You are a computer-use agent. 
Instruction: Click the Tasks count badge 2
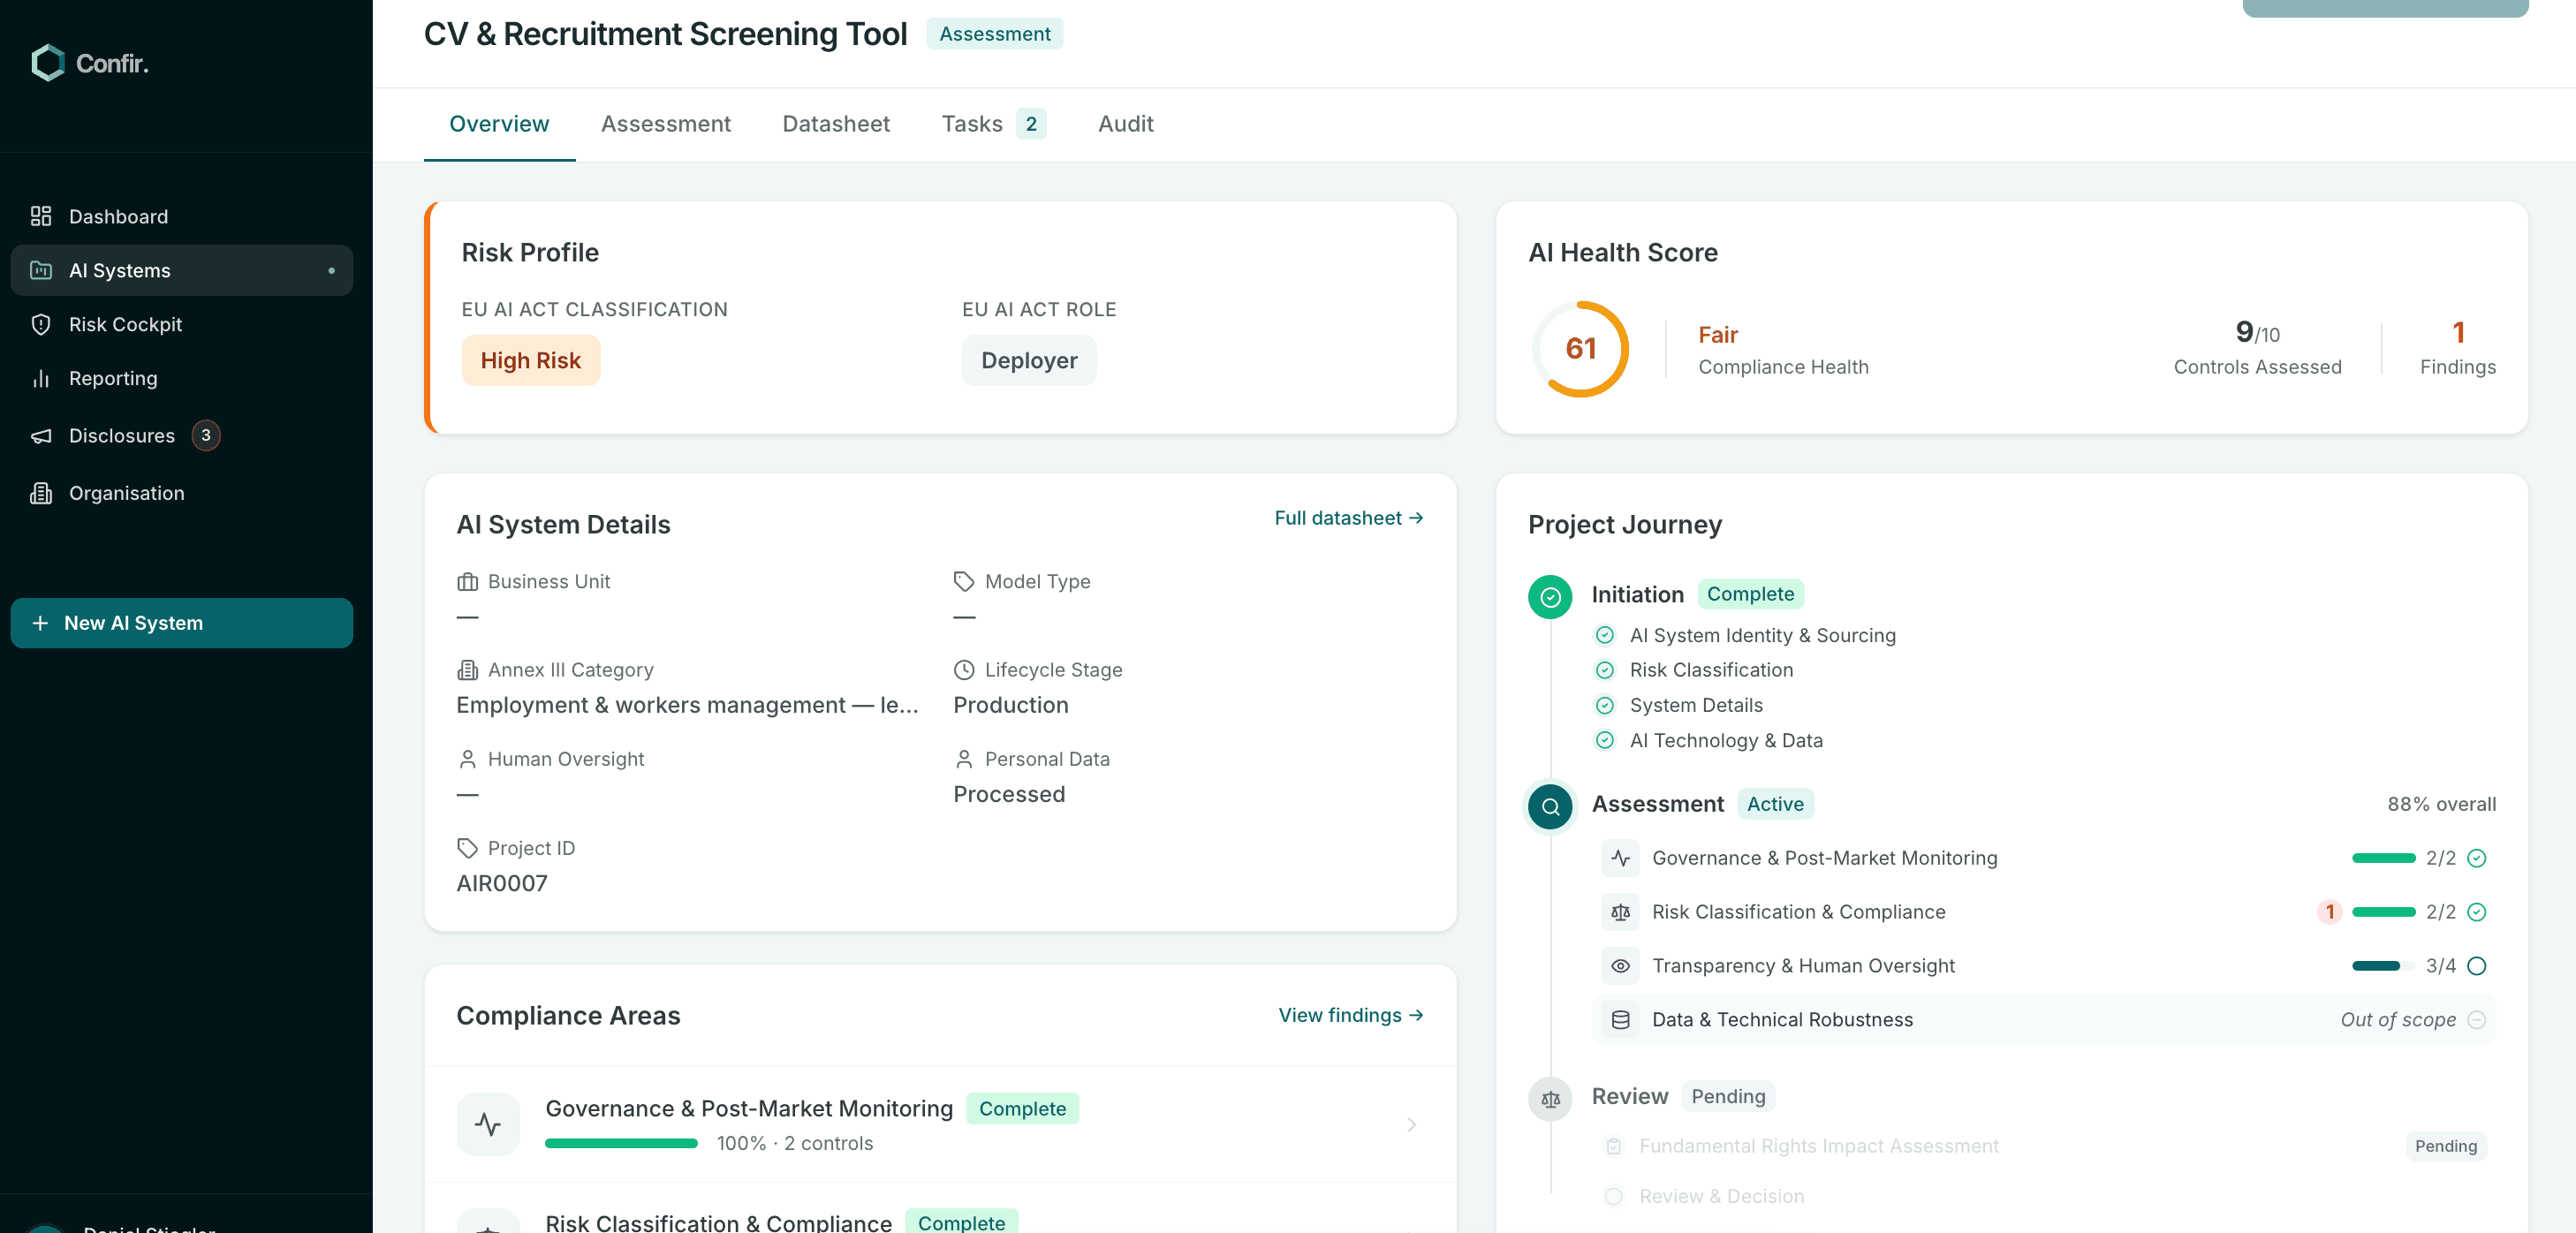(x=1031, y=124)
